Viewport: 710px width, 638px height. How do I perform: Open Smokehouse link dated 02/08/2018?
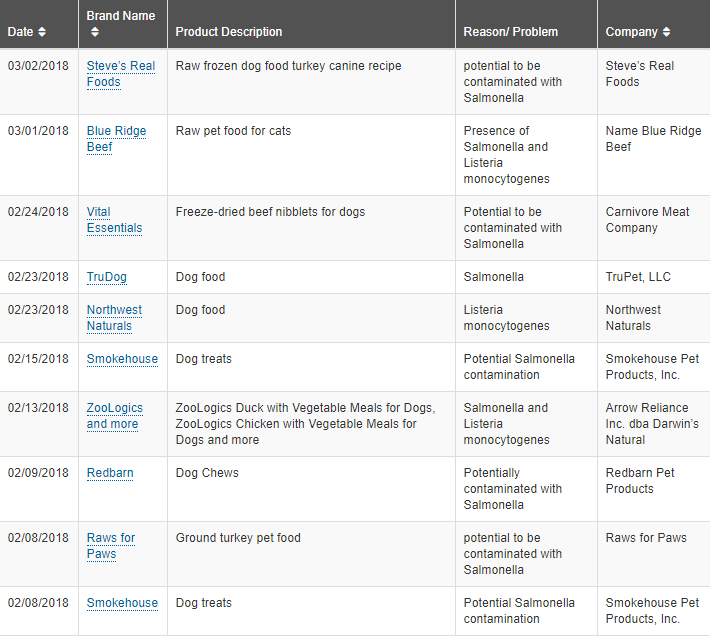pyautogui.click(x=122, y=603)
